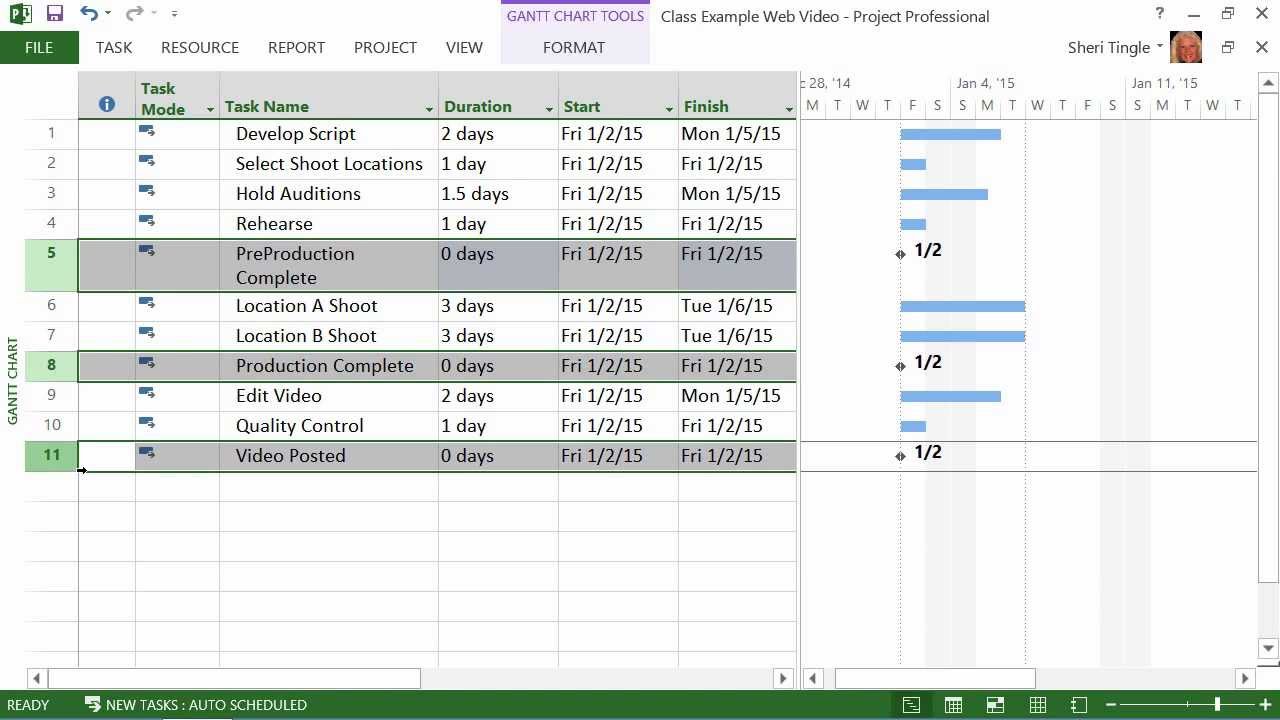Click the restore ribbon window icon
This screenshot has height=720, width=1280.
click(x=1228, y=47)
